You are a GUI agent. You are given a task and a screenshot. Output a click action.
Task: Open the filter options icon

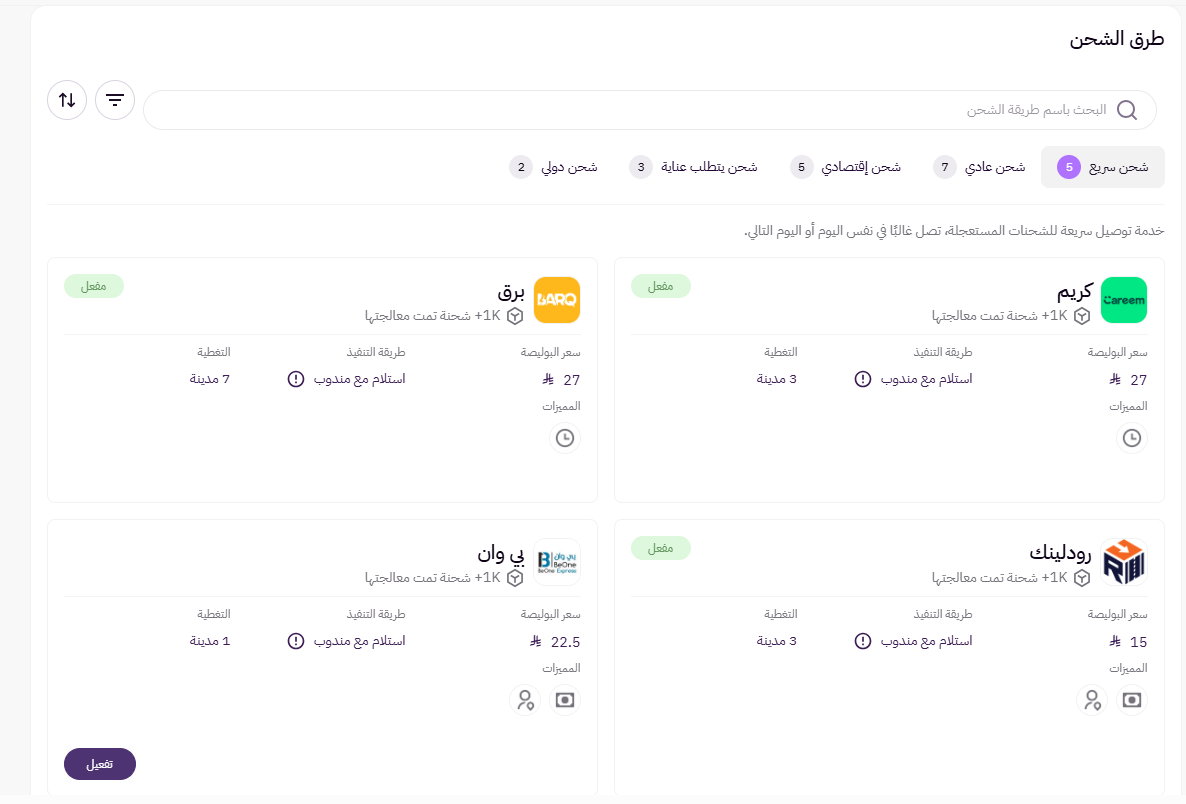point(115,100)
